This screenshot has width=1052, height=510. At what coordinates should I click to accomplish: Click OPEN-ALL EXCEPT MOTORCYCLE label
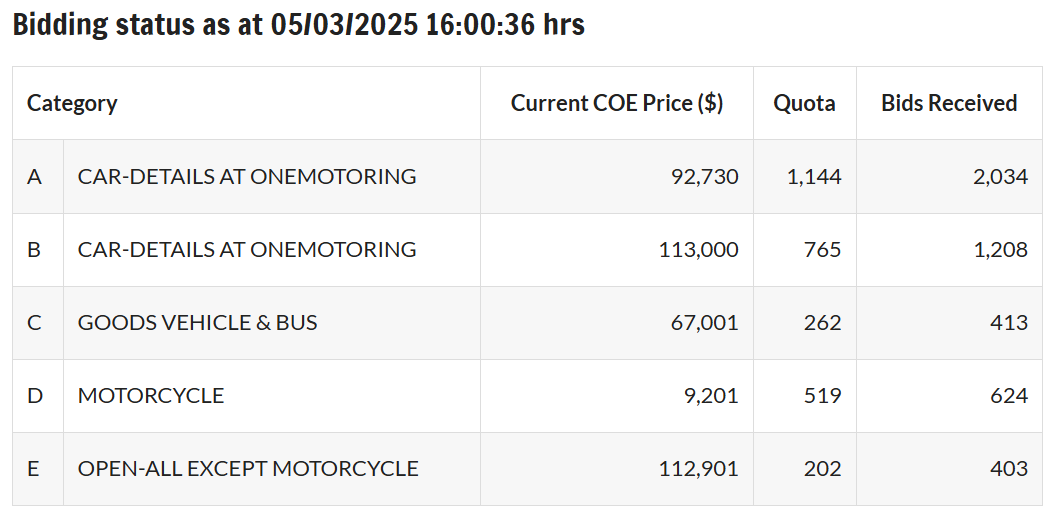(x=248, y=468)
